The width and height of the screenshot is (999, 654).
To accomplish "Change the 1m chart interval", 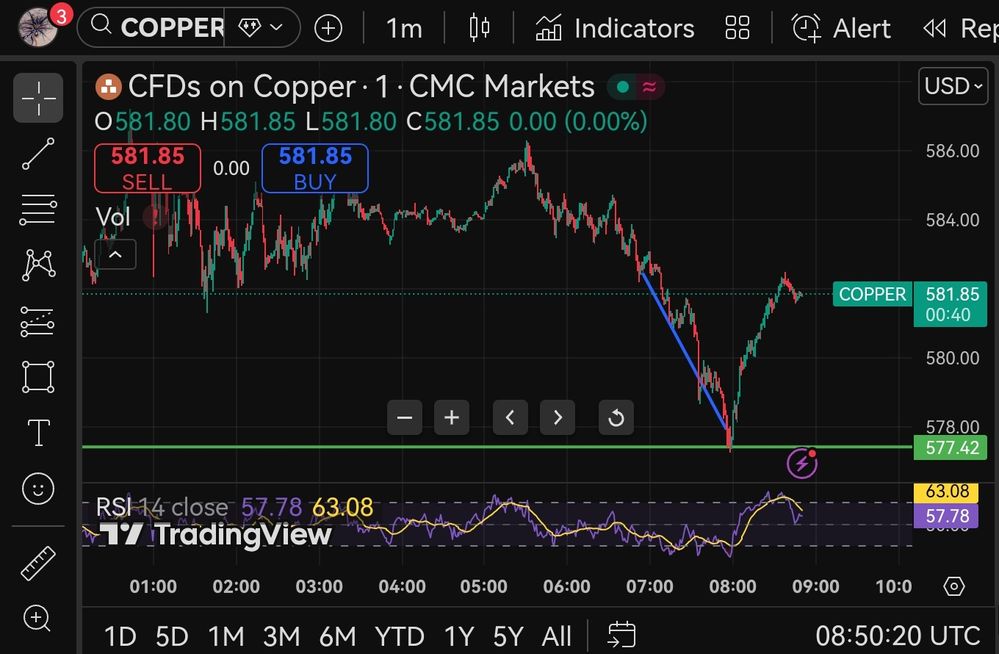I will click(x=404, y=28).
